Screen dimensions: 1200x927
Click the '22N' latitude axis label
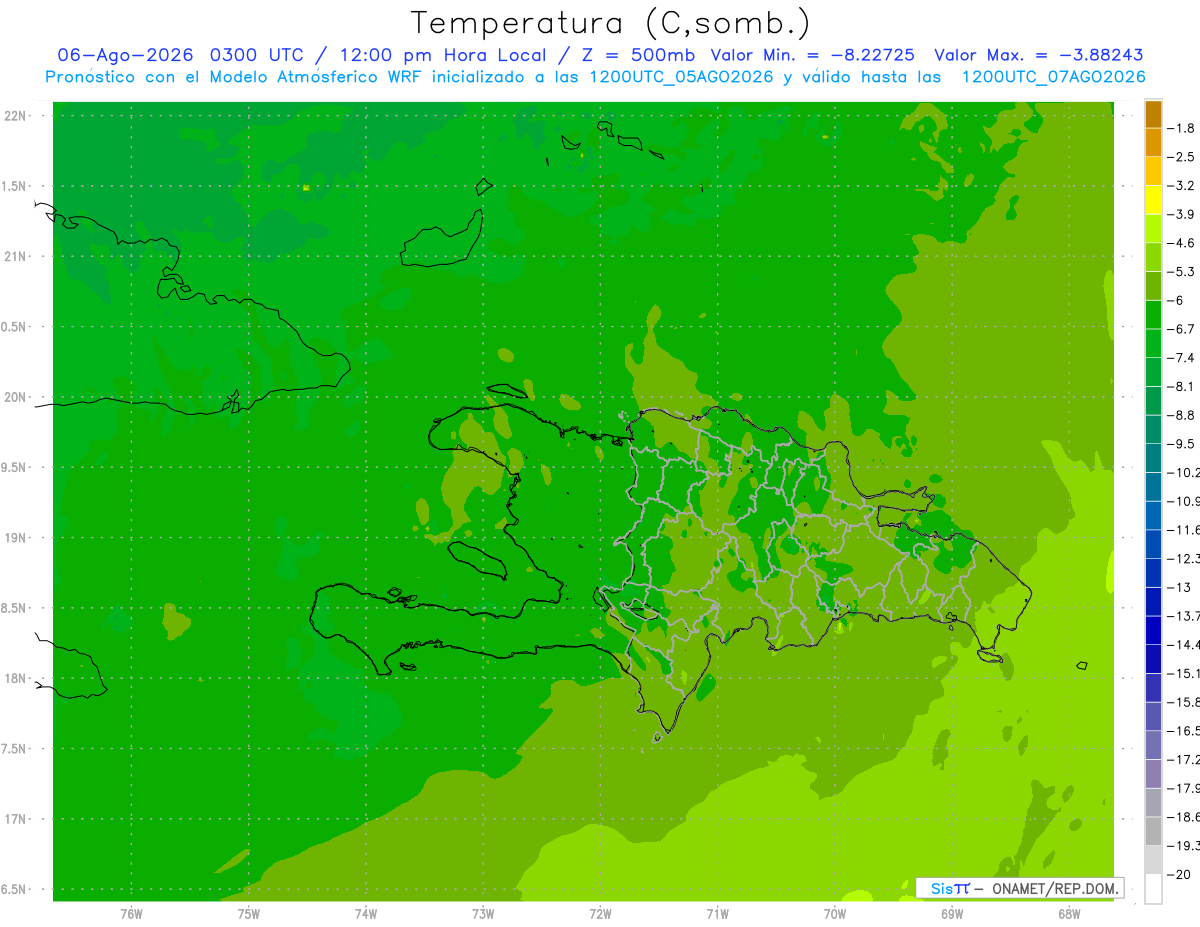click(15, 116)
